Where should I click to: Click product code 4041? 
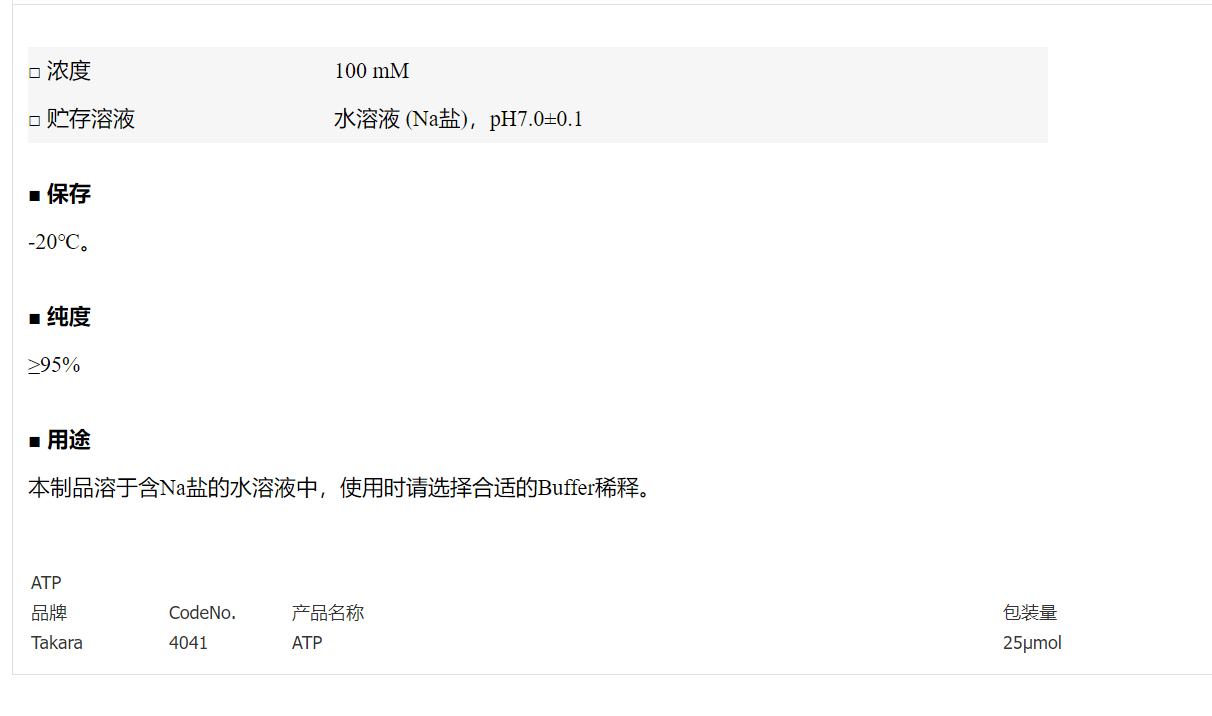point(188,643)
